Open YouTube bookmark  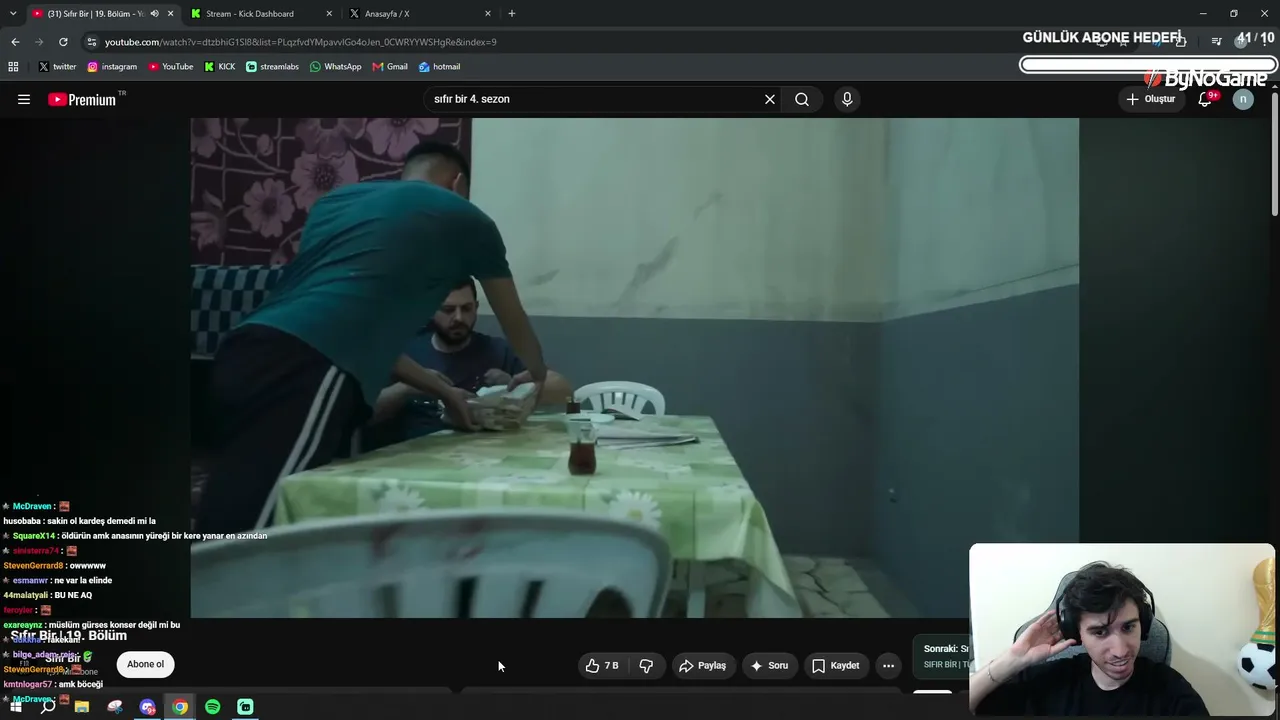pos(171,67)
